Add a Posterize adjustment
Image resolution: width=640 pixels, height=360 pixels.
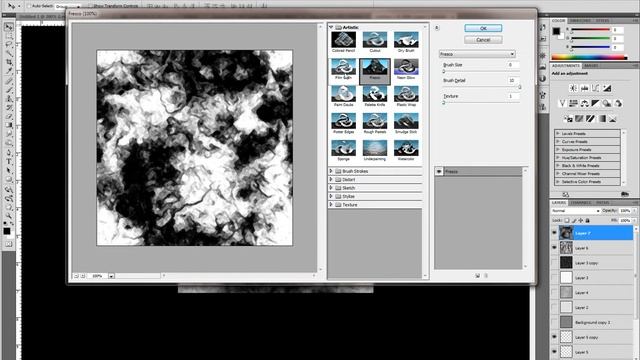tap(579, 119)
